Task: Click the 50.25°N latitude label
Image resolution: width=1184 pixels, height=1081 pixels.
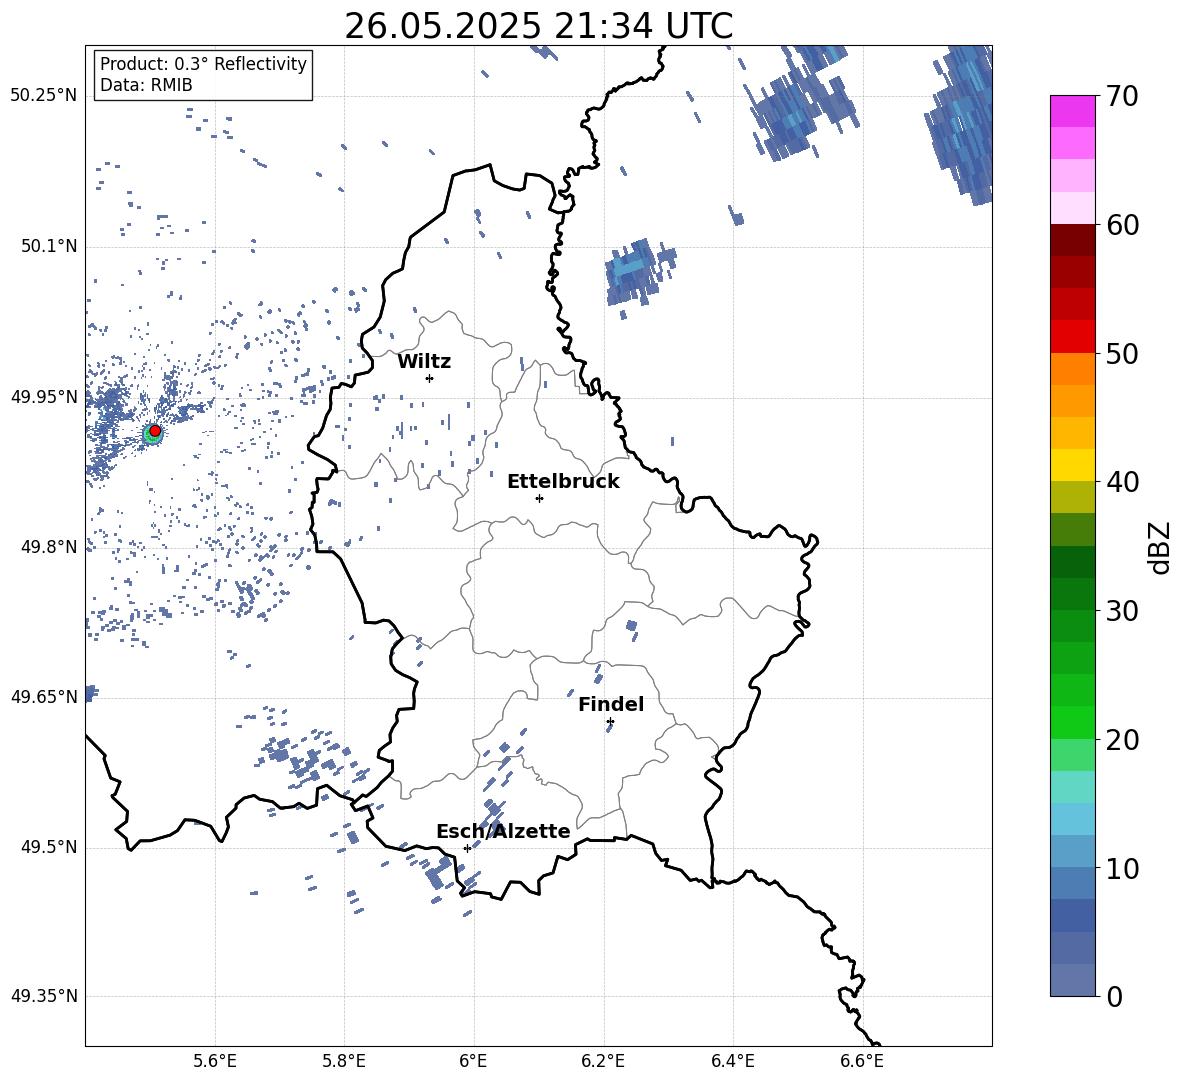Action: (x=44, y=96)
